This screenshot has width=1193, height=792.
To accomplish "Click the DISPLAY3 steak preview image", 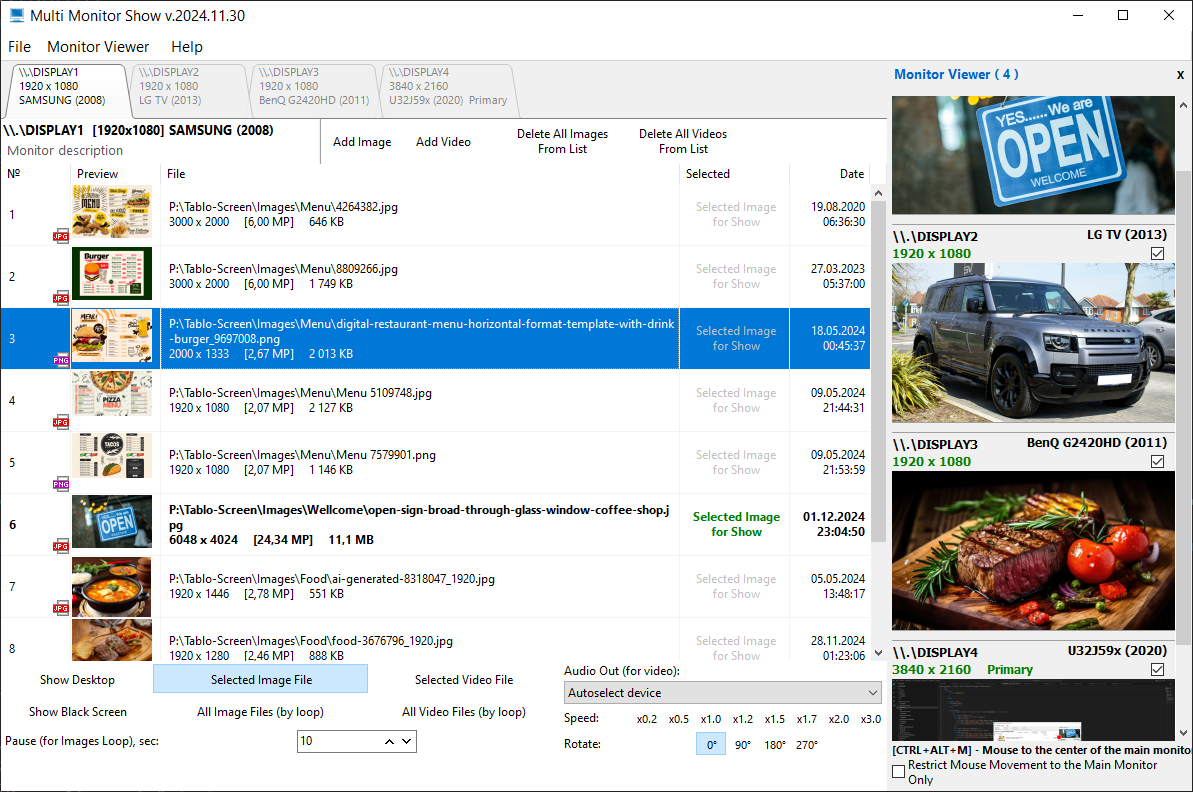I will tap(1033, 551).
